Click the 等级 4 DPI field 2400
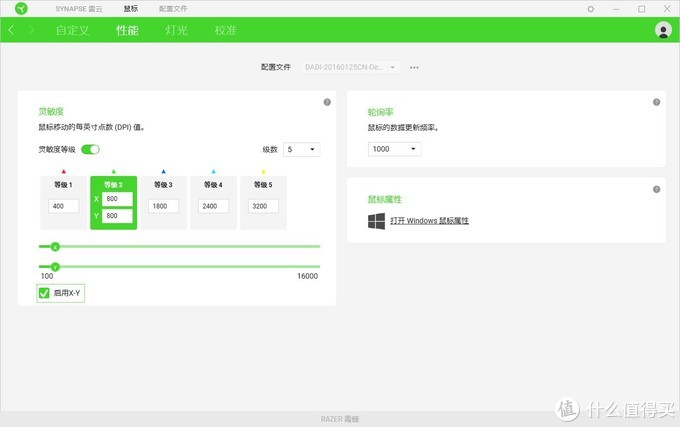Screen dimensions: 680x427 [213, 206]
